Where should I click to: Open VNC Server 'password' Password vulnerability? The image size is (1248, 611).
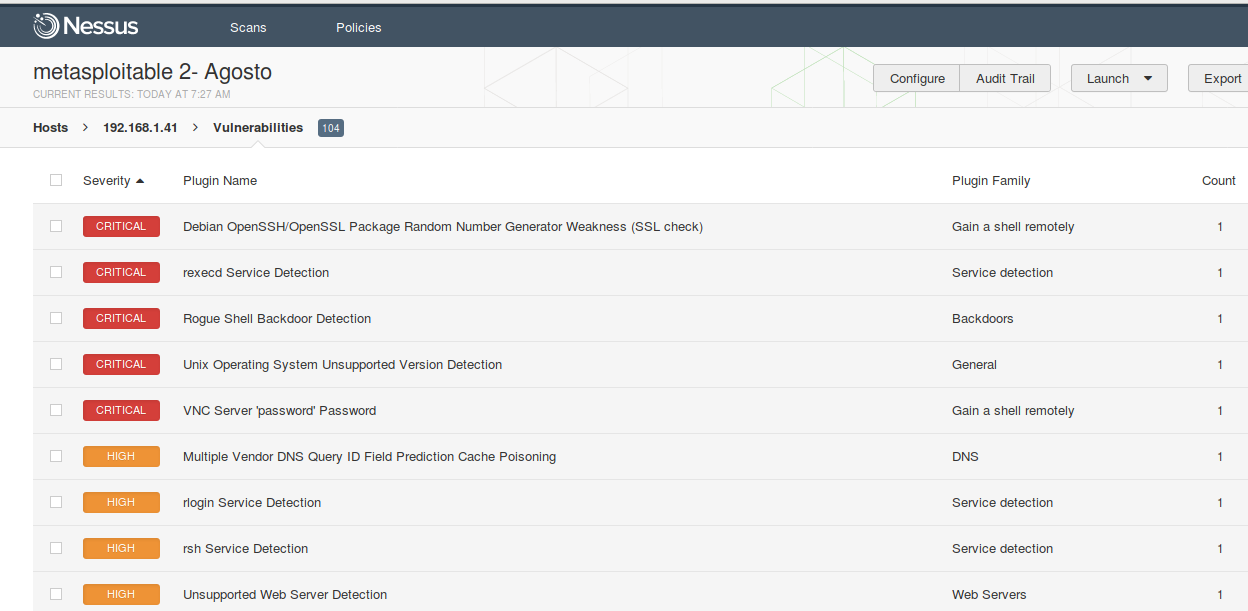pos(280,411)
